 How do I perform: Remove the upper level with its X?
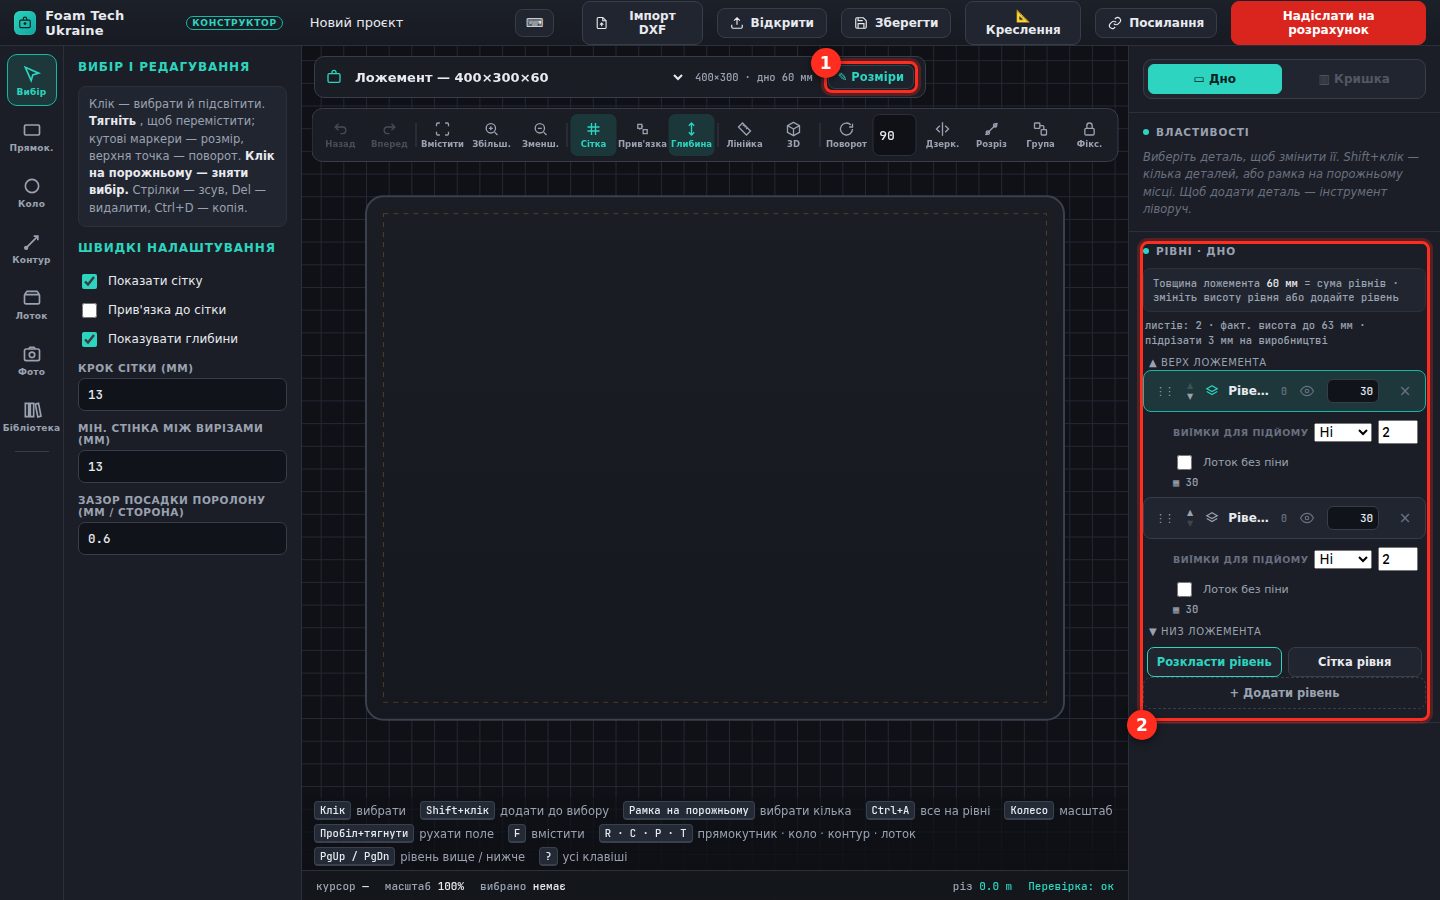pyautogui.click(x=1405, y=391)
